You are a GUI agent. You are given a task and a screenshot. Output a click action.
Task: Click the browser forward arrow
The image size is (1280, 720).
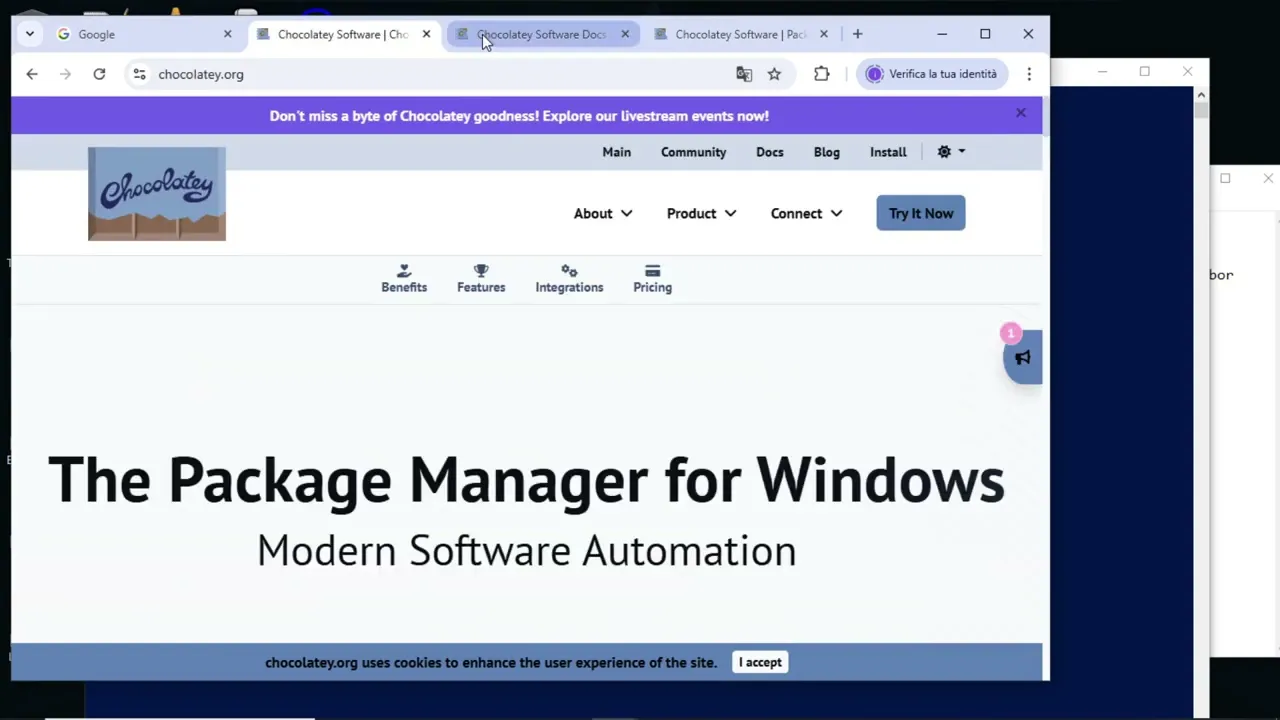(65, 74)
